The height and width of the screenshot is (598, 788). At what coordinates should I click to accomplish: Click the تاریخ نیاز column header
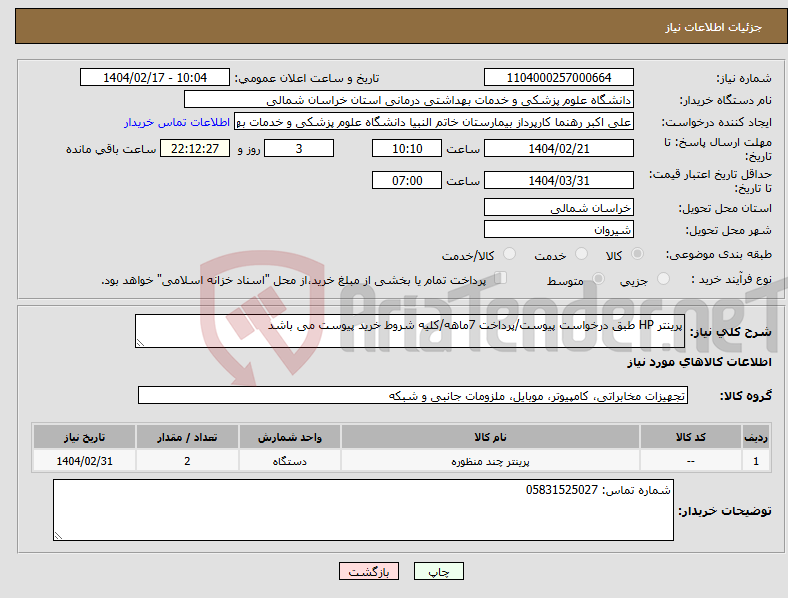coord(84,437)
